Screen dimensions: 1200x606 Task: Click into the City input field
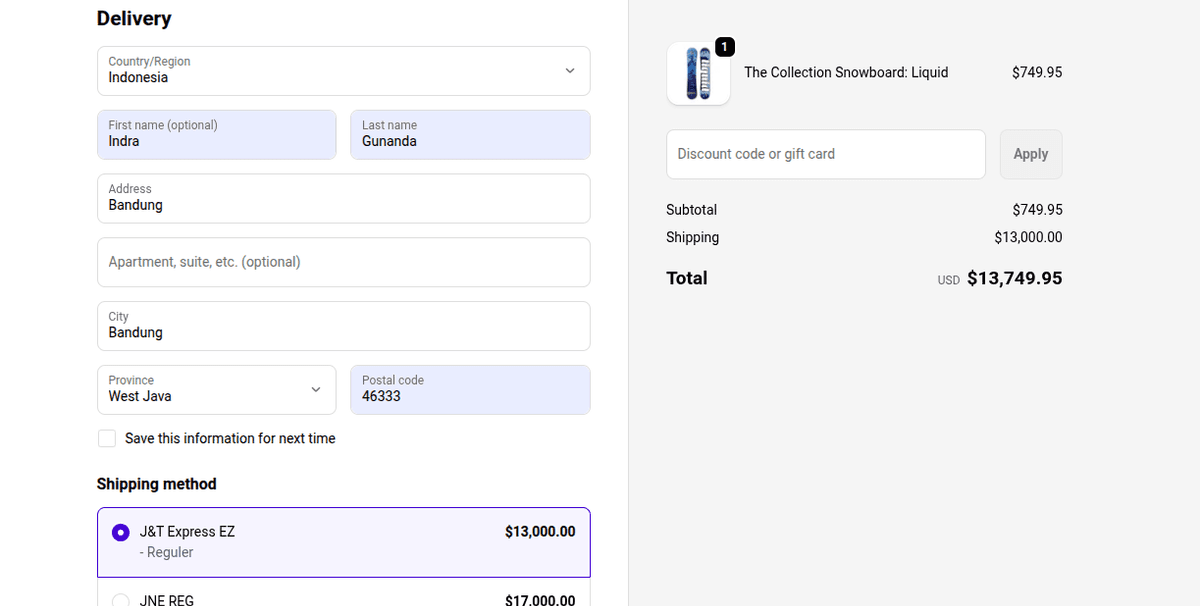pos(343,326)
